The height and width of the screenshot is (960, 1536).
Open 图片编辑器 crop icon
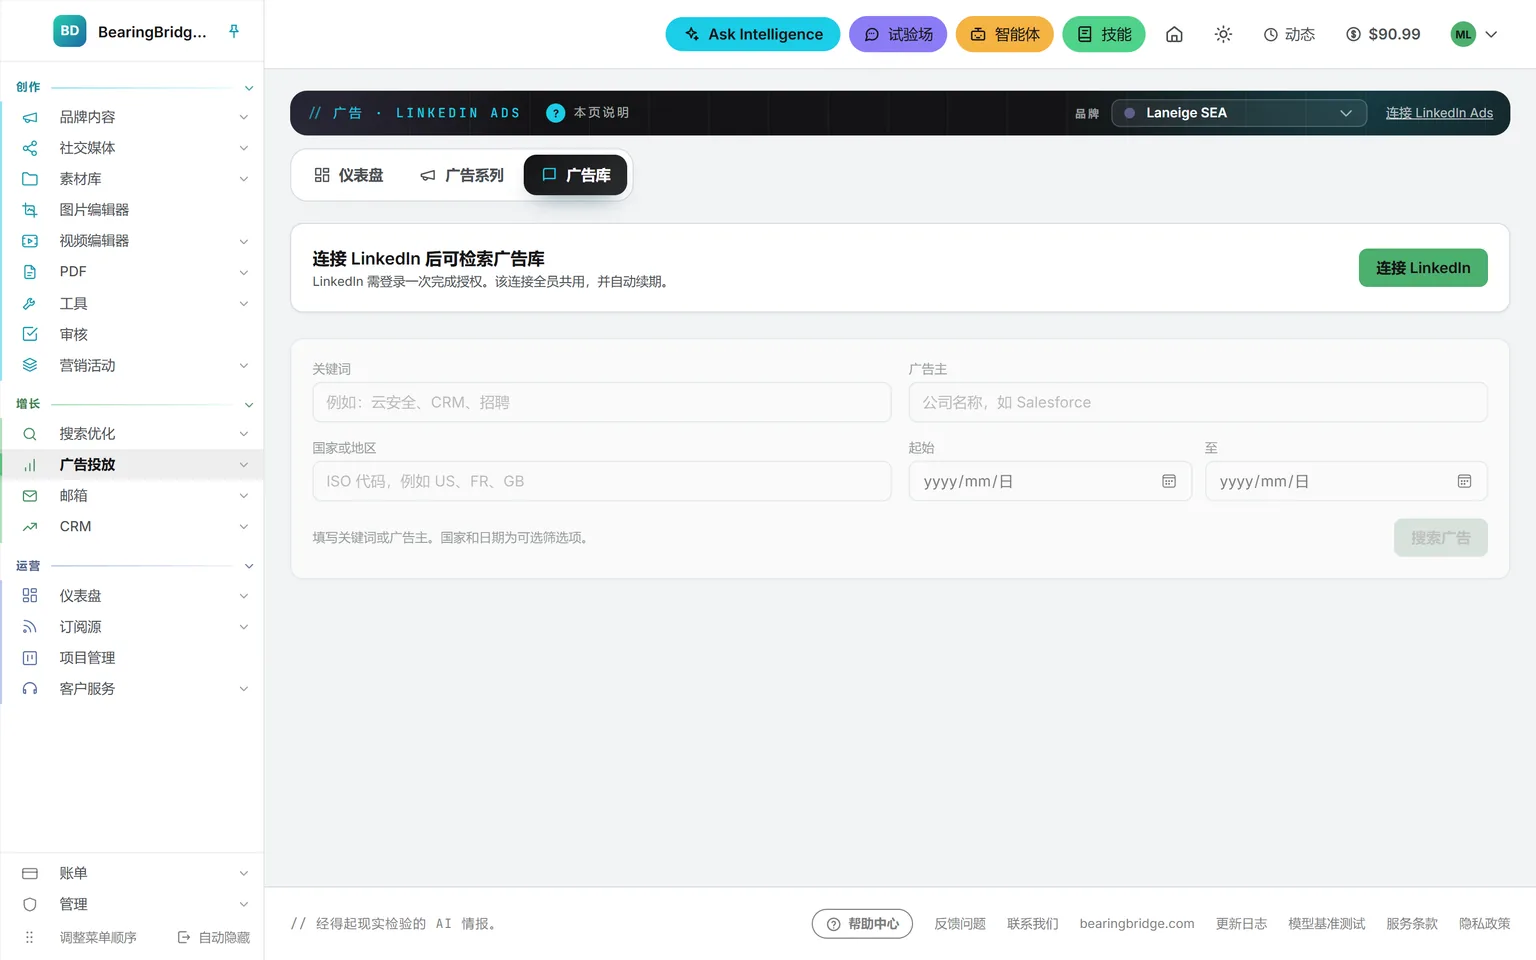tap(30, 210)
